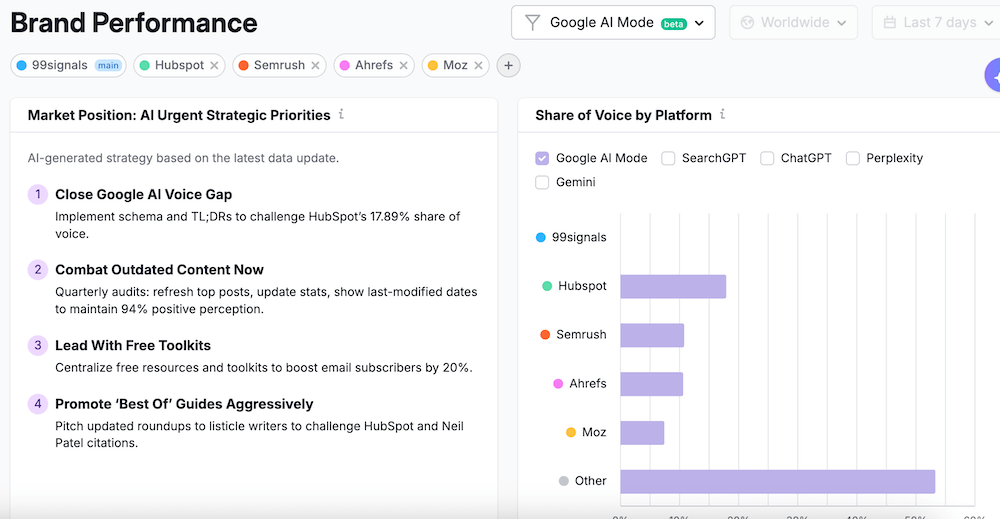The image size is (1000, 519).
Task: Open the Google AI Mode platform dropdown
Action: coord(613,23)
